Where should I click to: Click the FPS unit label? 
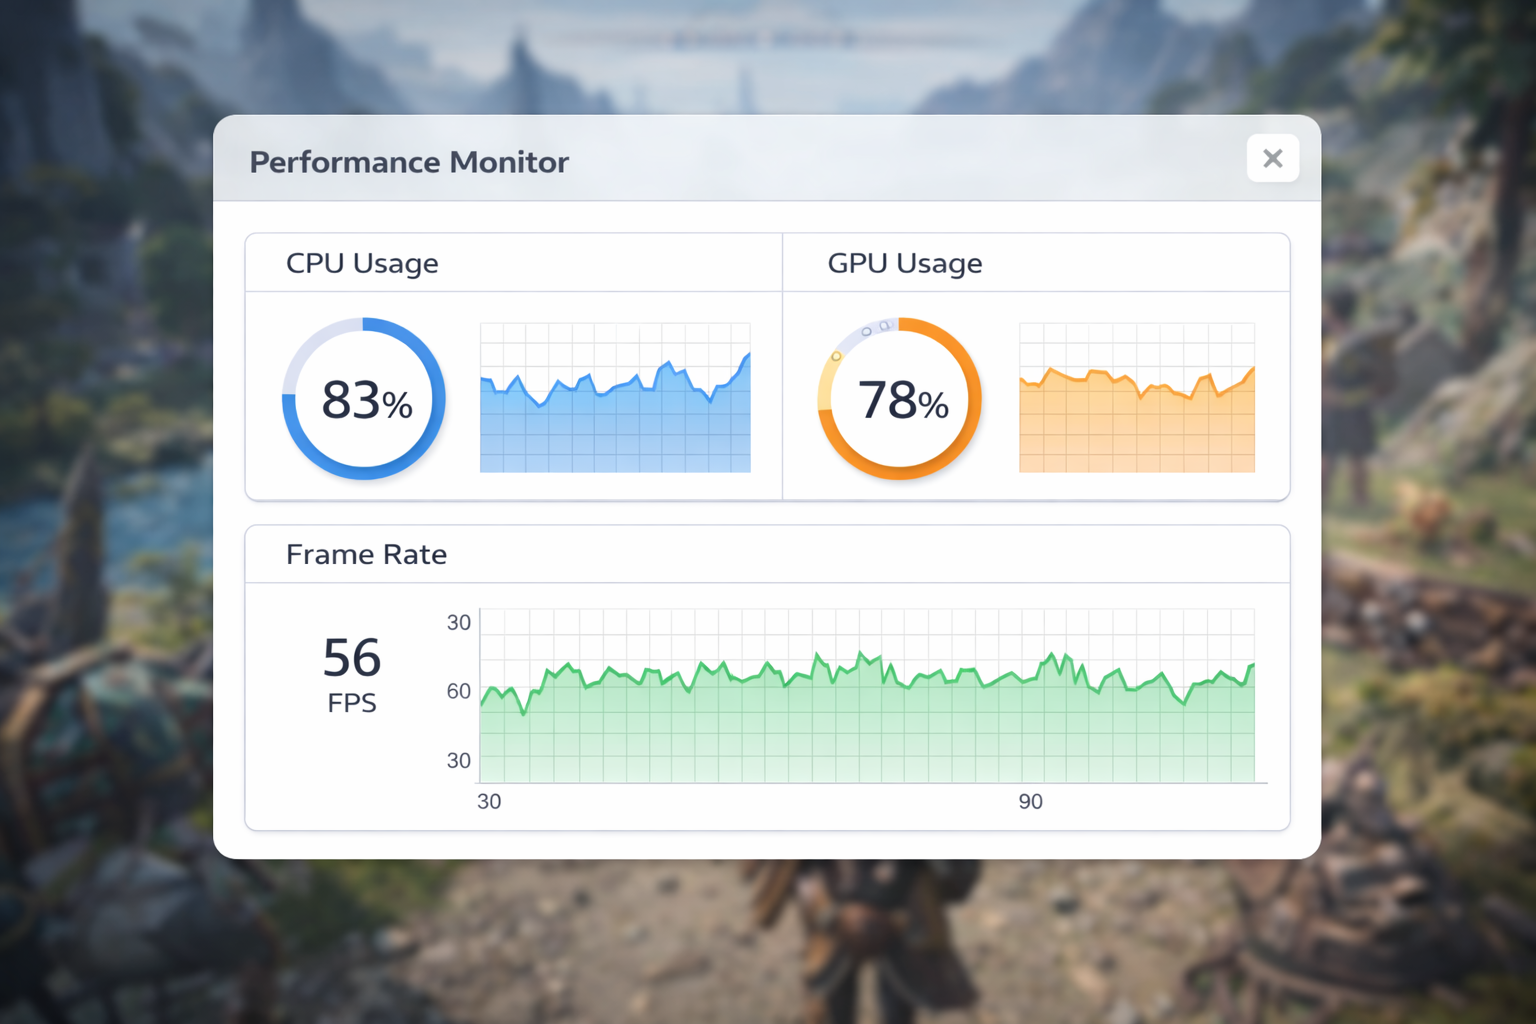pos(352,703)
